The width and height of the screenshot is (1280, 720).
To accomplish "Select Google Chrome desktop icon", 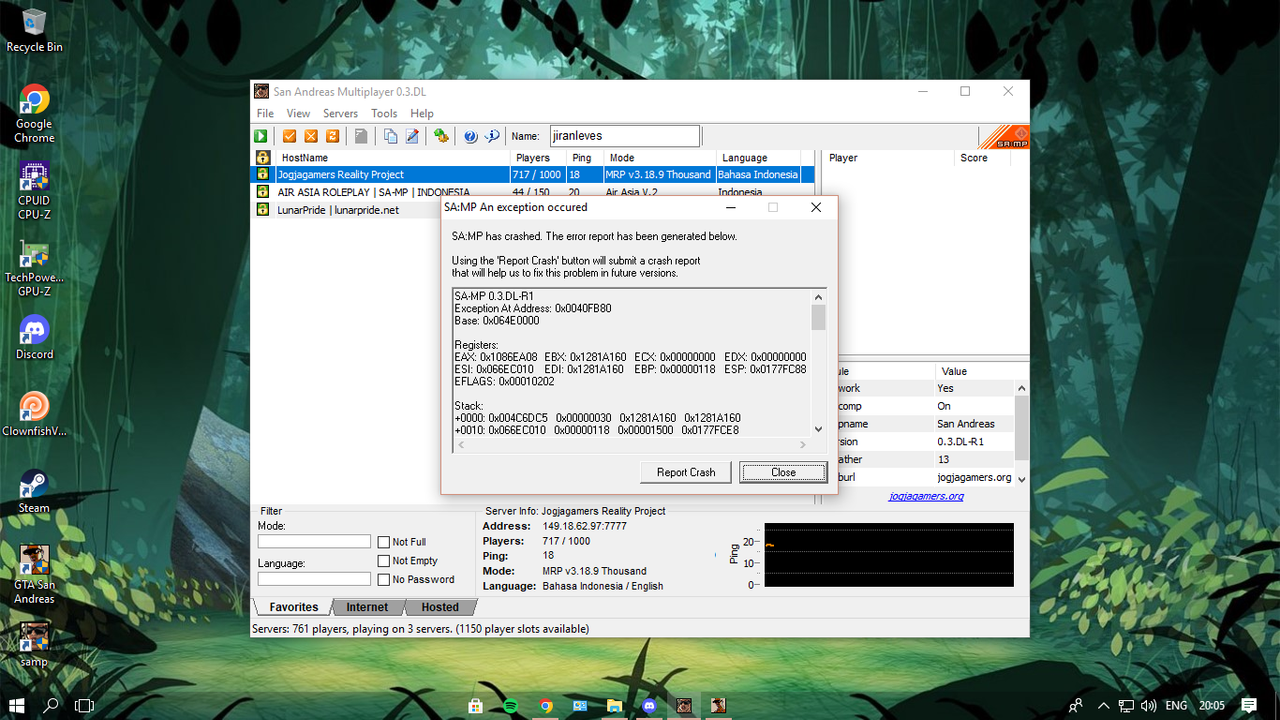I will tap(34, 114).
